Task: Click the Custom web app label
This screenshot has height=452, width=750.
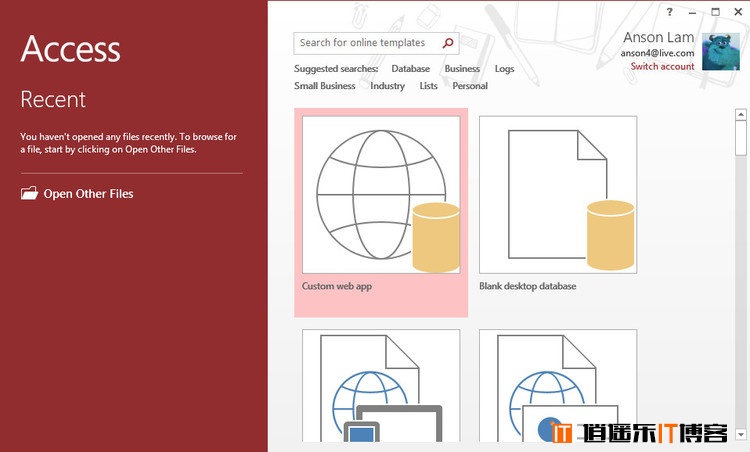Action: pyautogui.click(x=337, y=286)
